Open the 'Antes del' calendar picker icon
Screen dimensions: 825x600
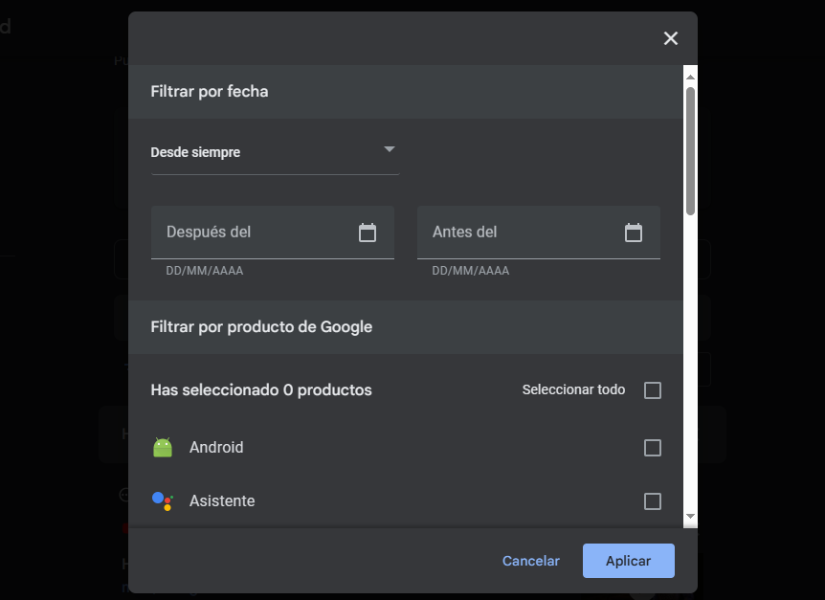pos(633,232)
